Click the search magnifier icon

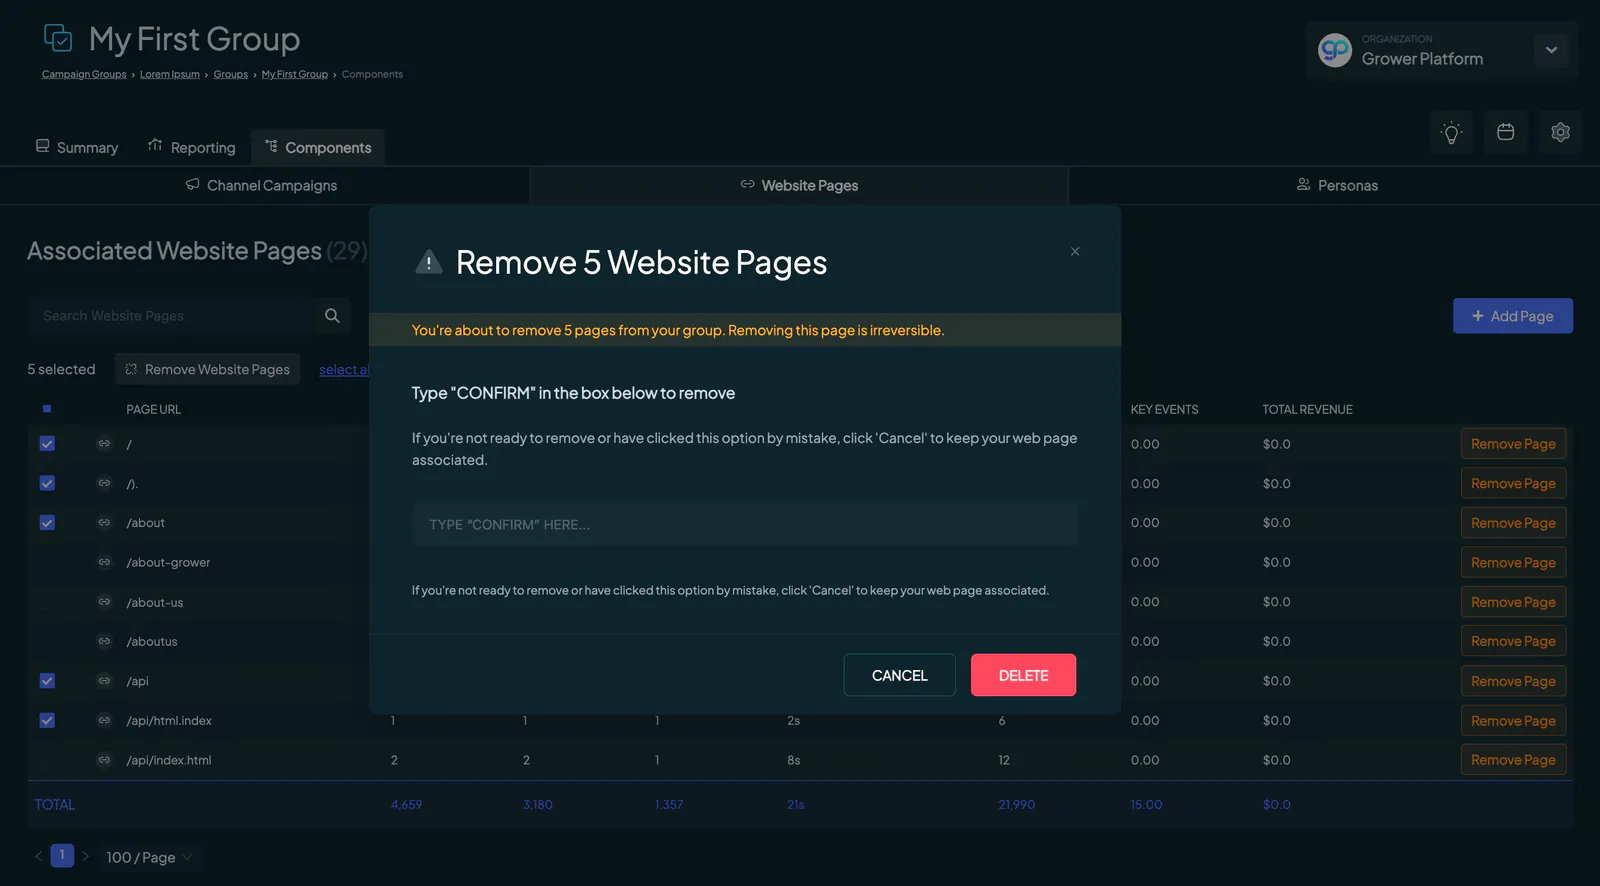coord(332,316)
